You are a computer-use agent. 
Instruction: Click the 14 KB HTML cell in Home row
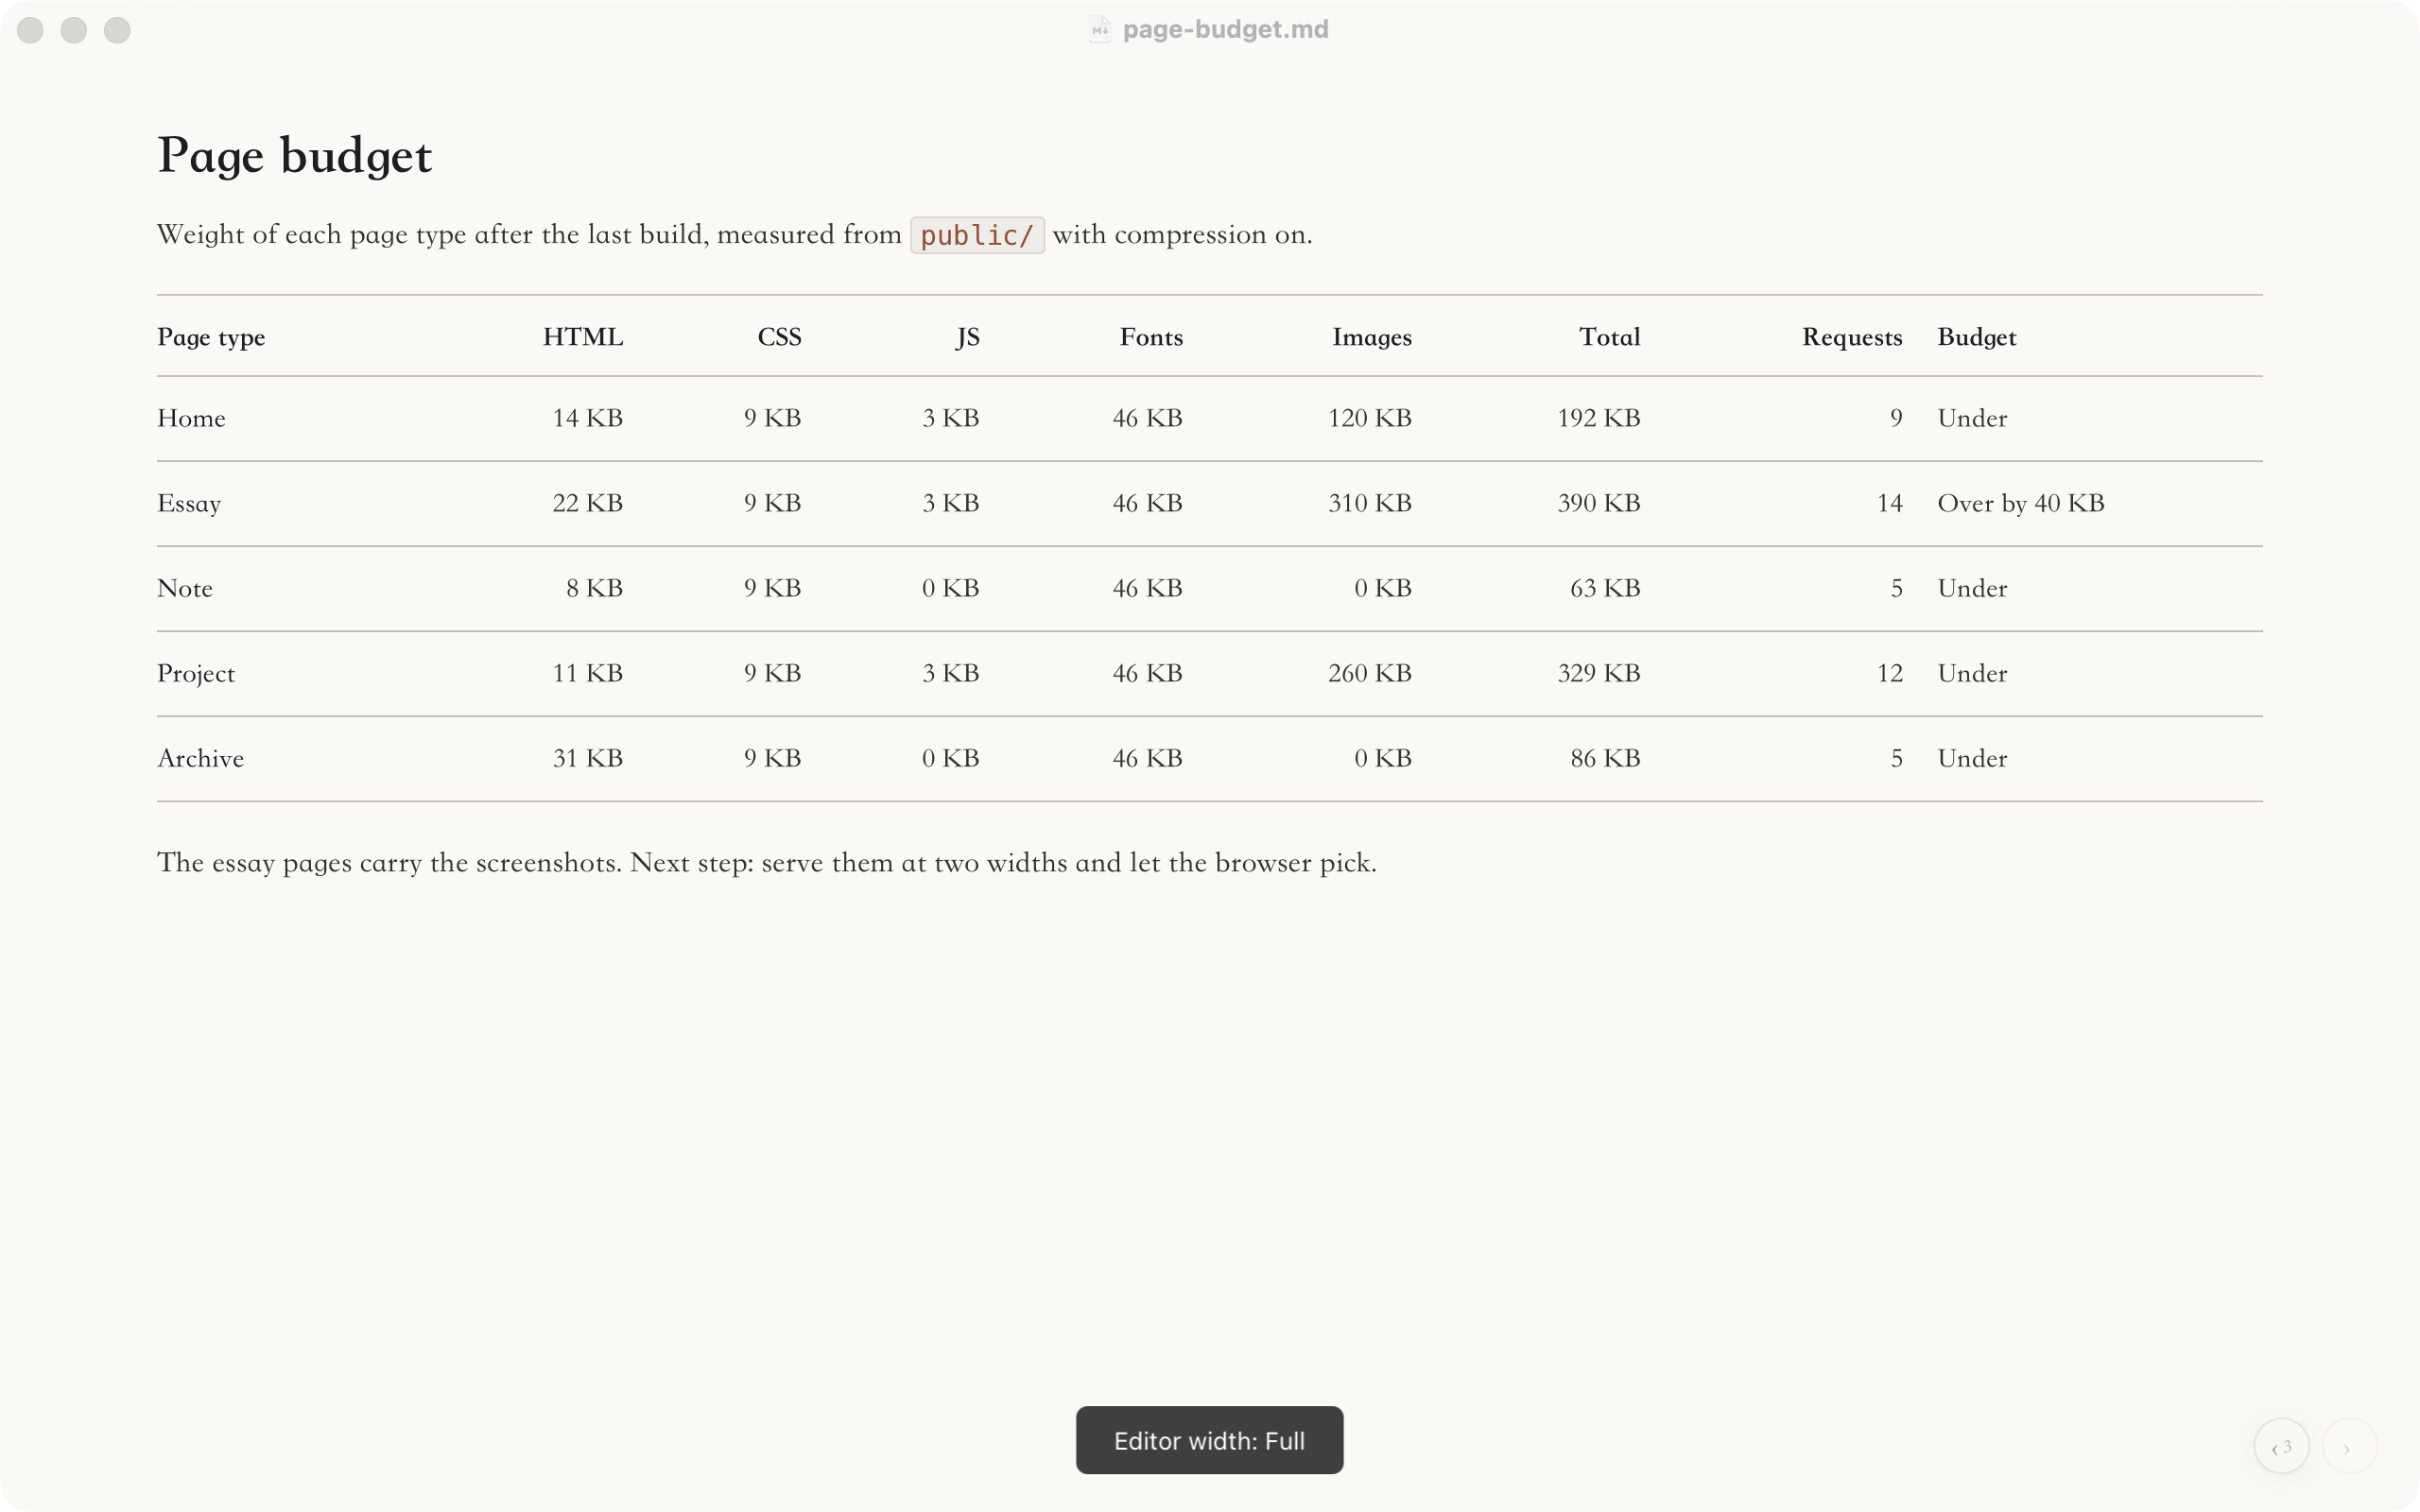pyautogui.click(x=587, y=418)
